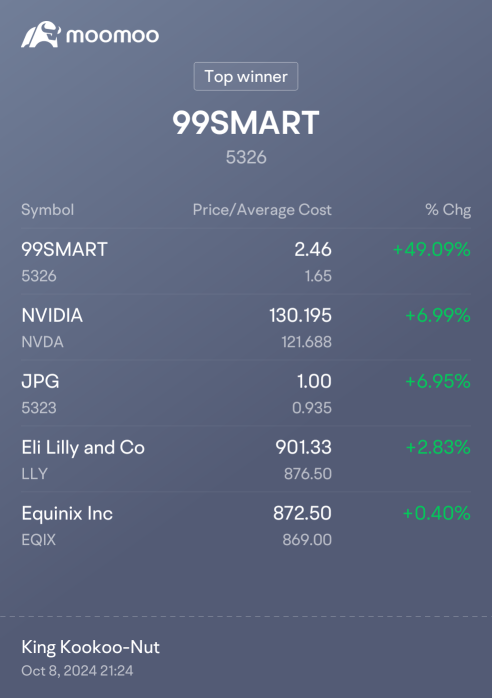
Task: Click the EQIX ticker symbol
Action: coord(39,540)
